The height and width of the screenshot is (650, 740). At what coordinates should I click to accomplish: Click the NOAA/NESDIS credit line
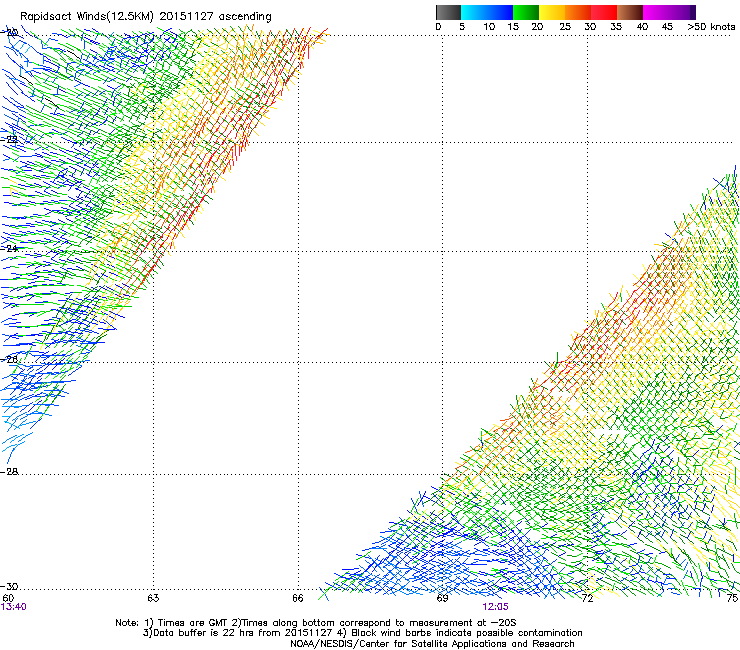(432, 644)
